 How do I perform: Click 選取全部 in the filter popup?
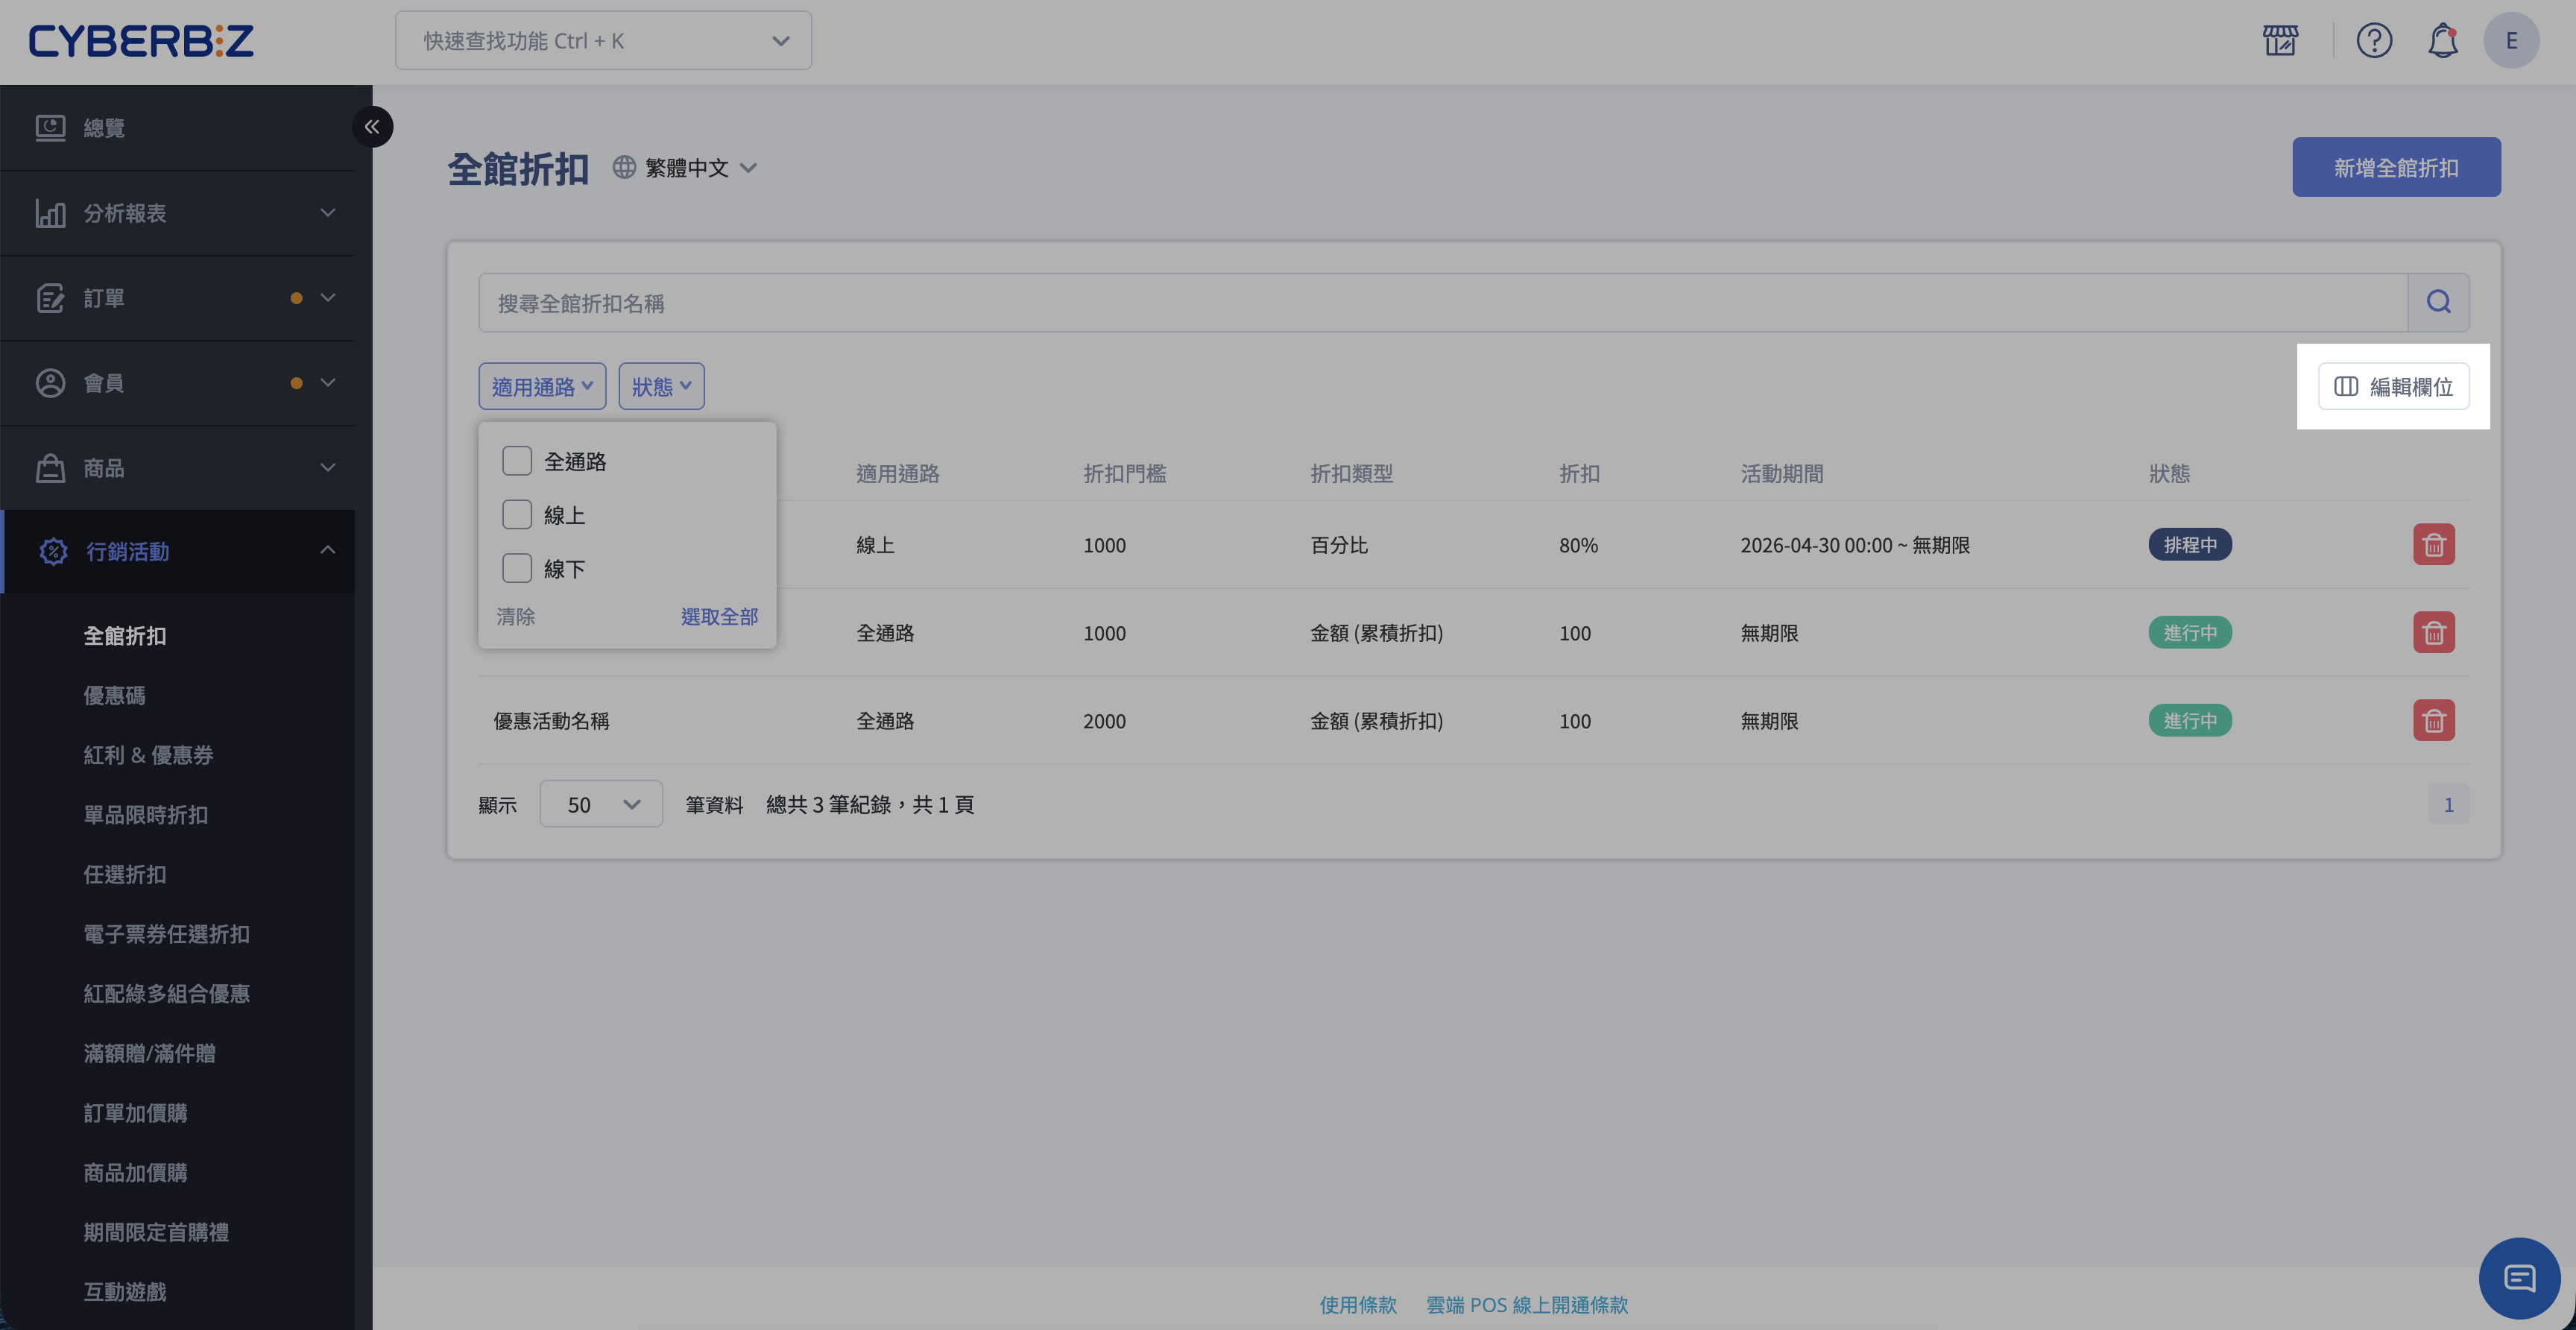(x=719, y=616)
